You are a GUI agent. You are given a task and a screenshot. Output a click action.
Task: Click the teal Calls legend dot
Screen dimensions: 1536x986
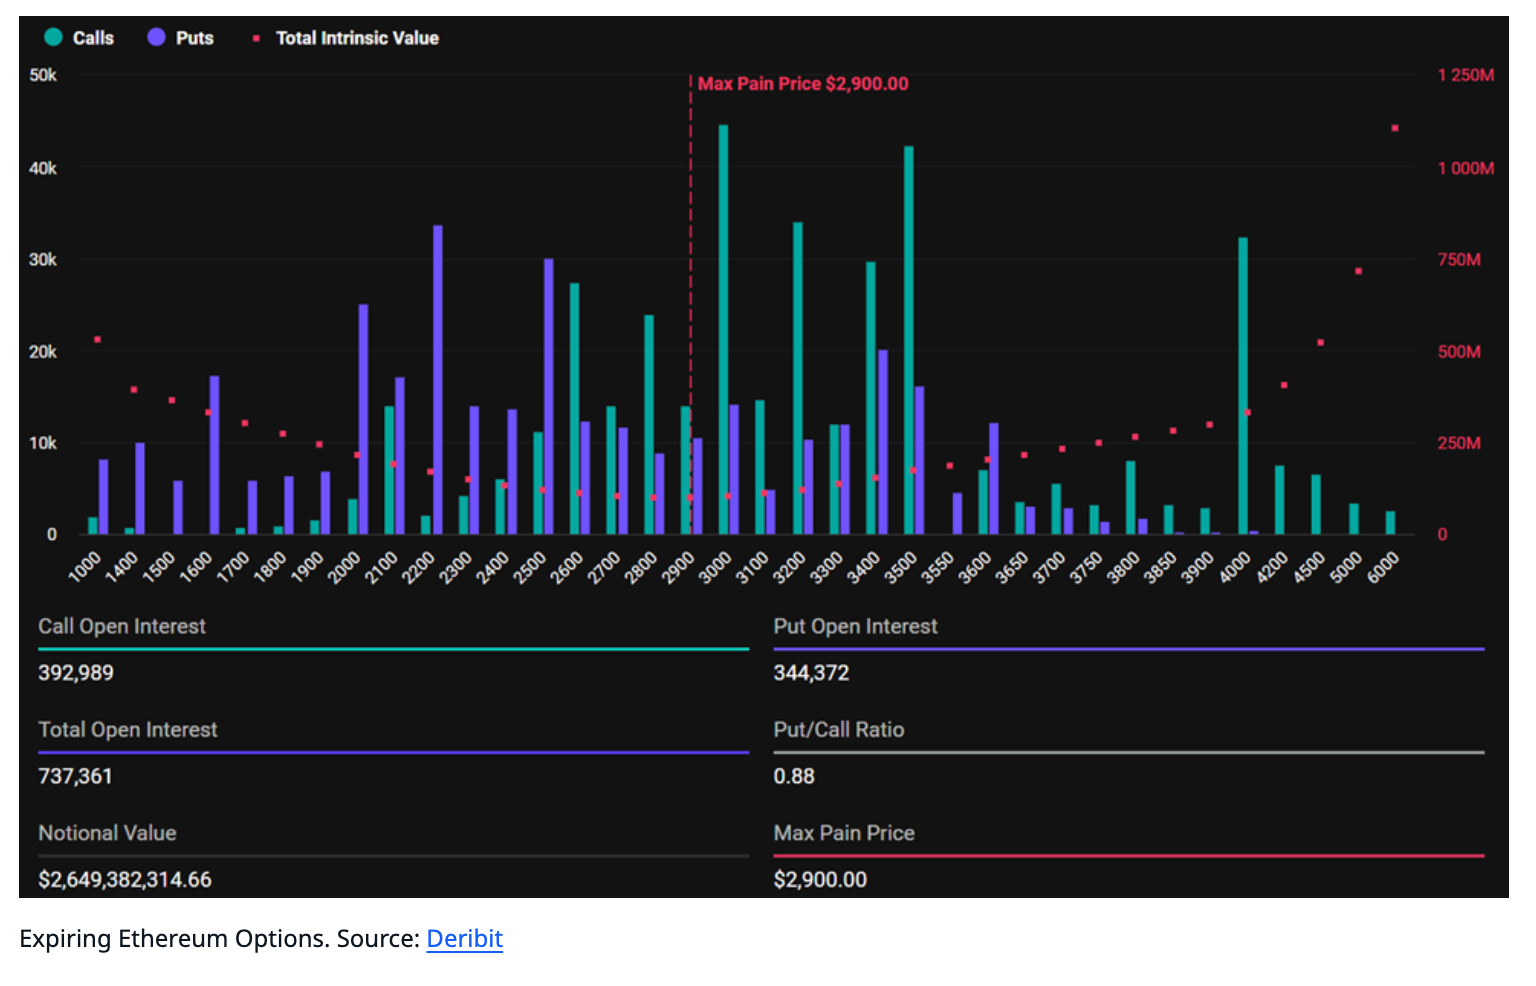click(x=53, y=38)
